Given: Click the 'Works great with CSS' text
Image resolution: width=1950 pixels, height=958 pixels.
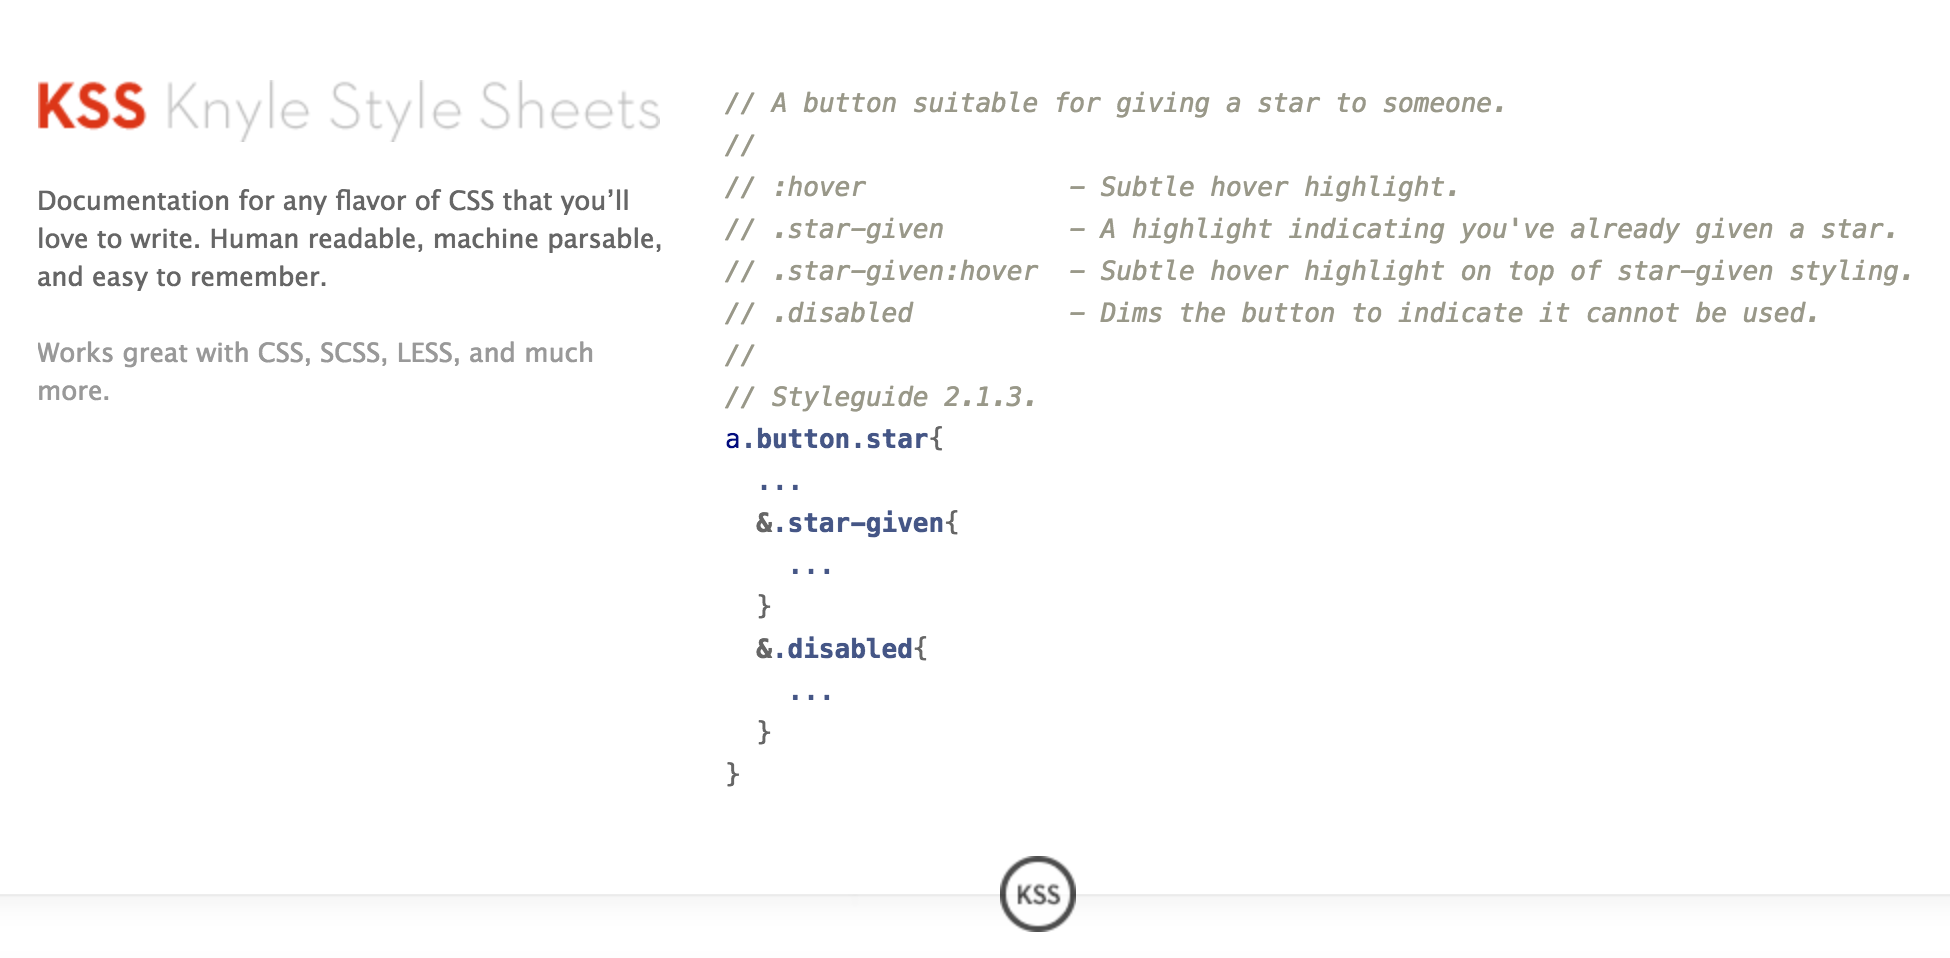Looking at the screenshot, I should tap(315, 371).
